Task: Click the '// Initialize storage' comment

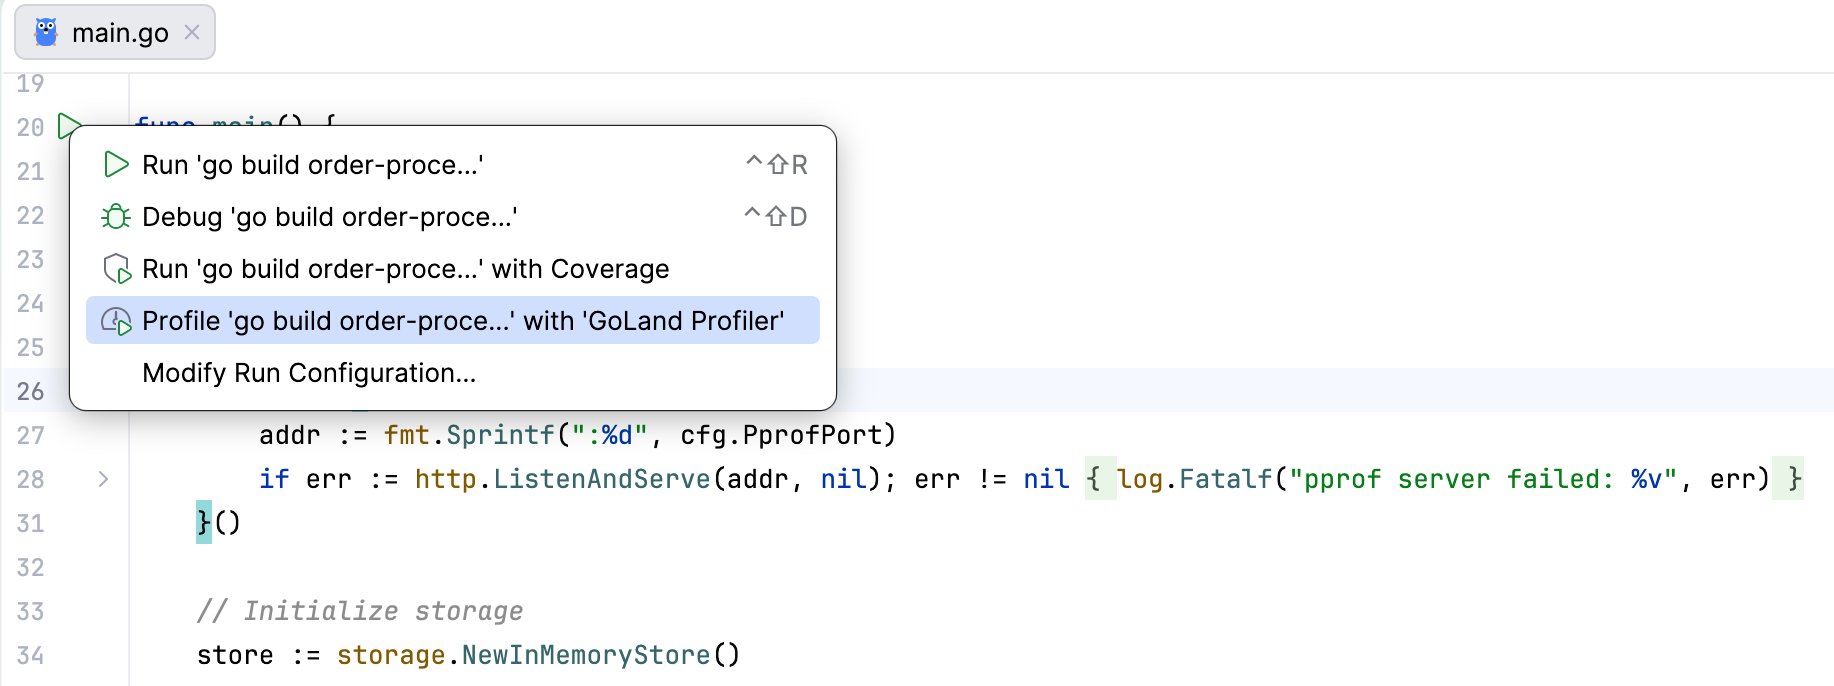Action: pos(360,611)
